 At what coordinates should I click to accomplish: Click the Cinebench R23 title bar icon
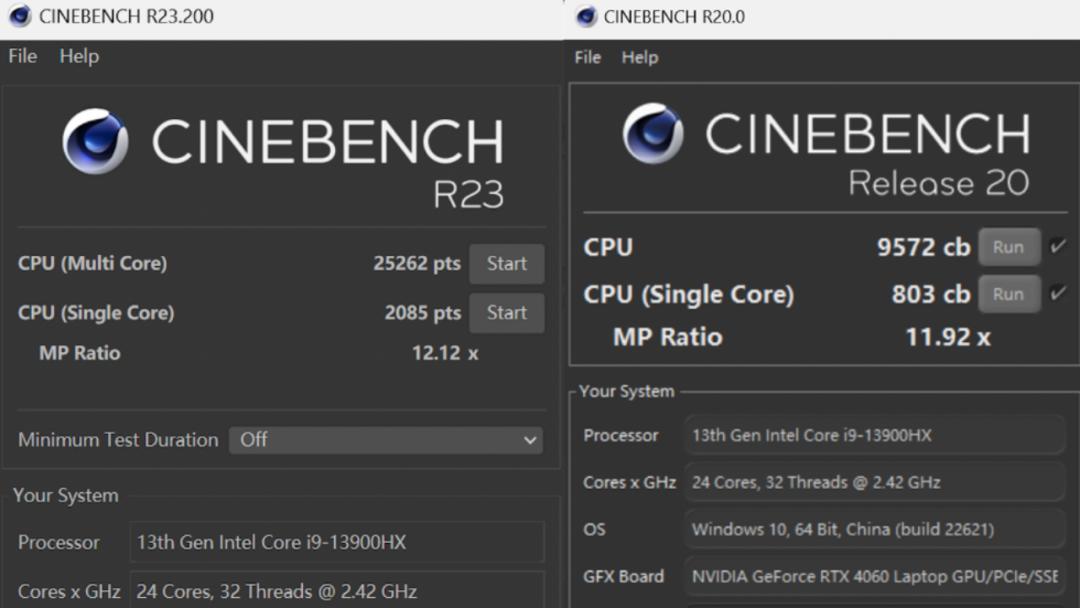click(20, 17)
